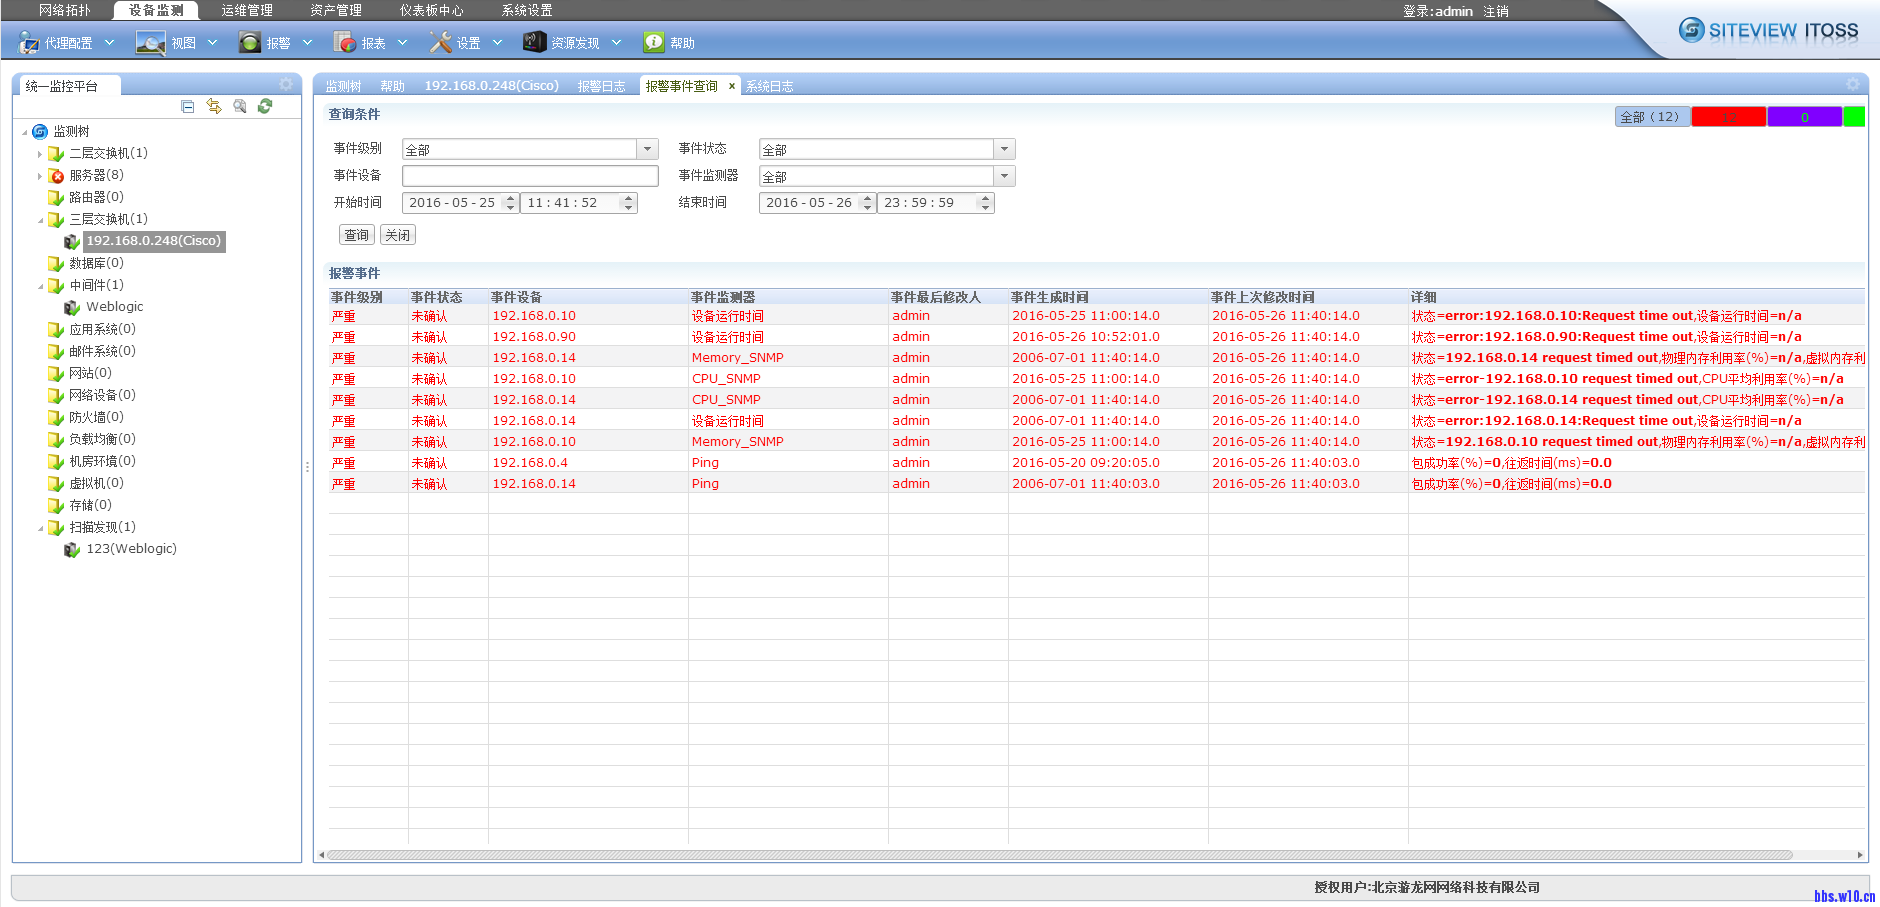Click the 报表 toolbar icon
Screen dimensions: 1880x907
pos(345,42)
